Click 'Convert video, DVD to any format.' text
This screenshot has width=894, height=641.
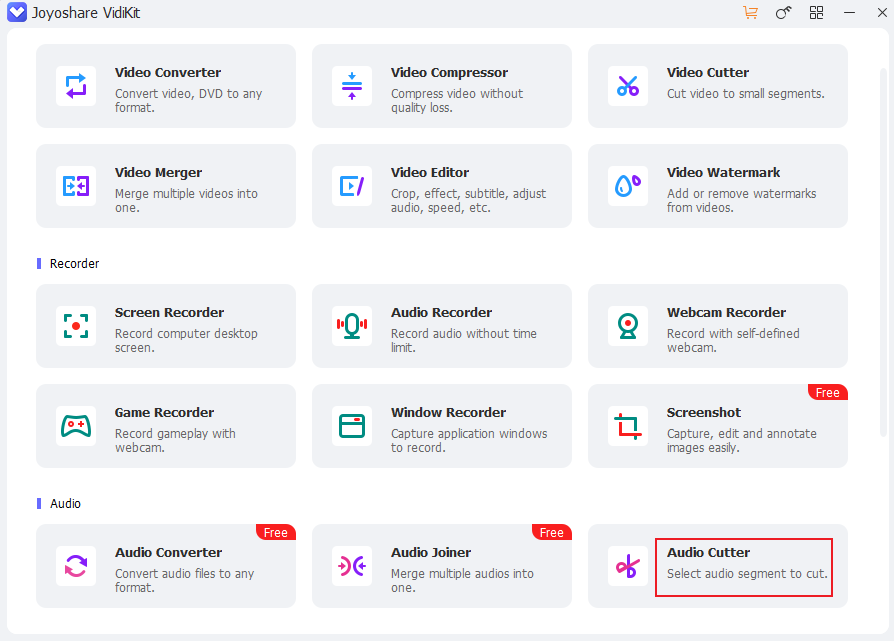tap(188, 100)
